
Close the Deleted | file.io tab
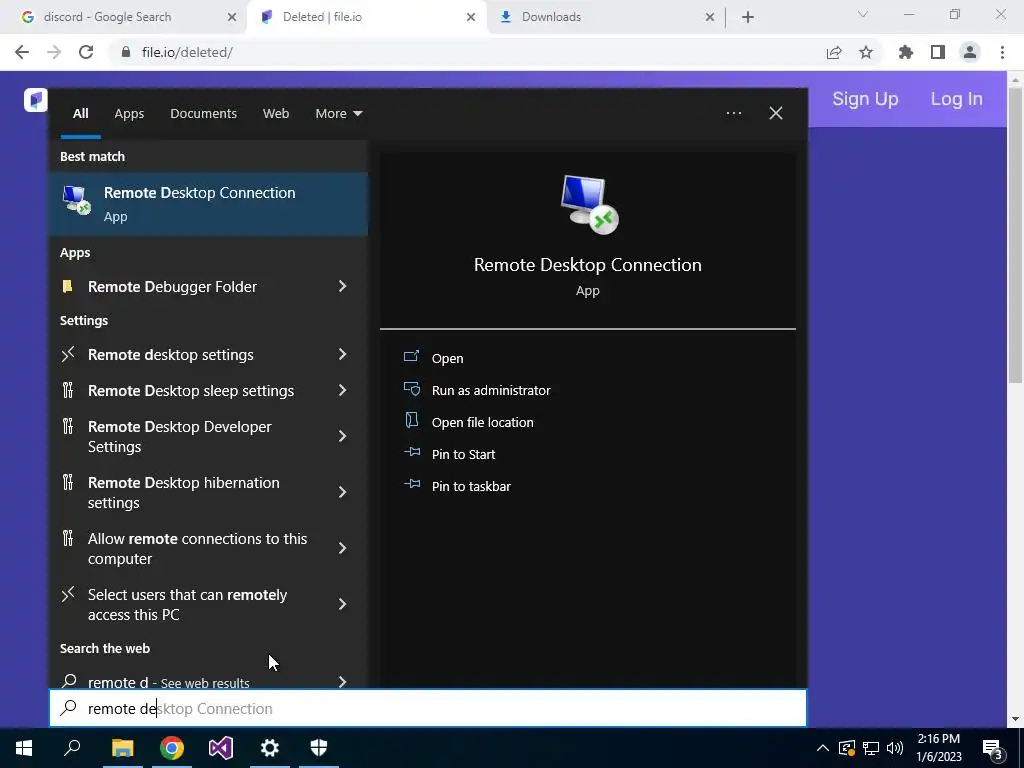(x=471, y=17)
